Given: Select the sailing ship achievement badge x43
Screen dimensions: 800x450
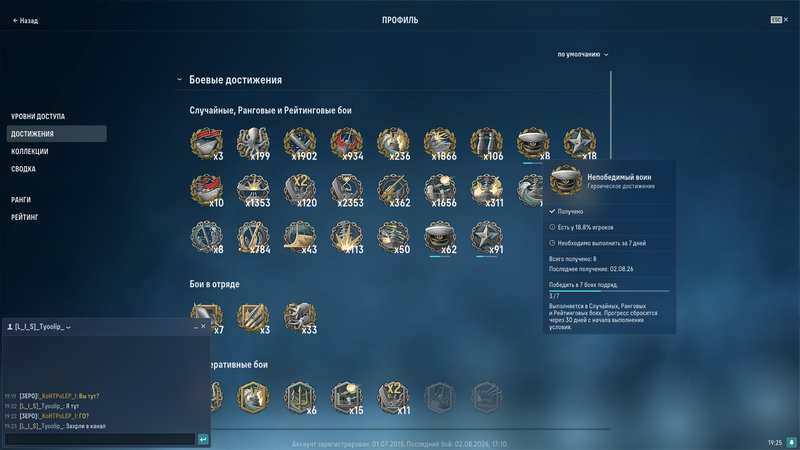Looking at the screenshot, I should (300, 237).
